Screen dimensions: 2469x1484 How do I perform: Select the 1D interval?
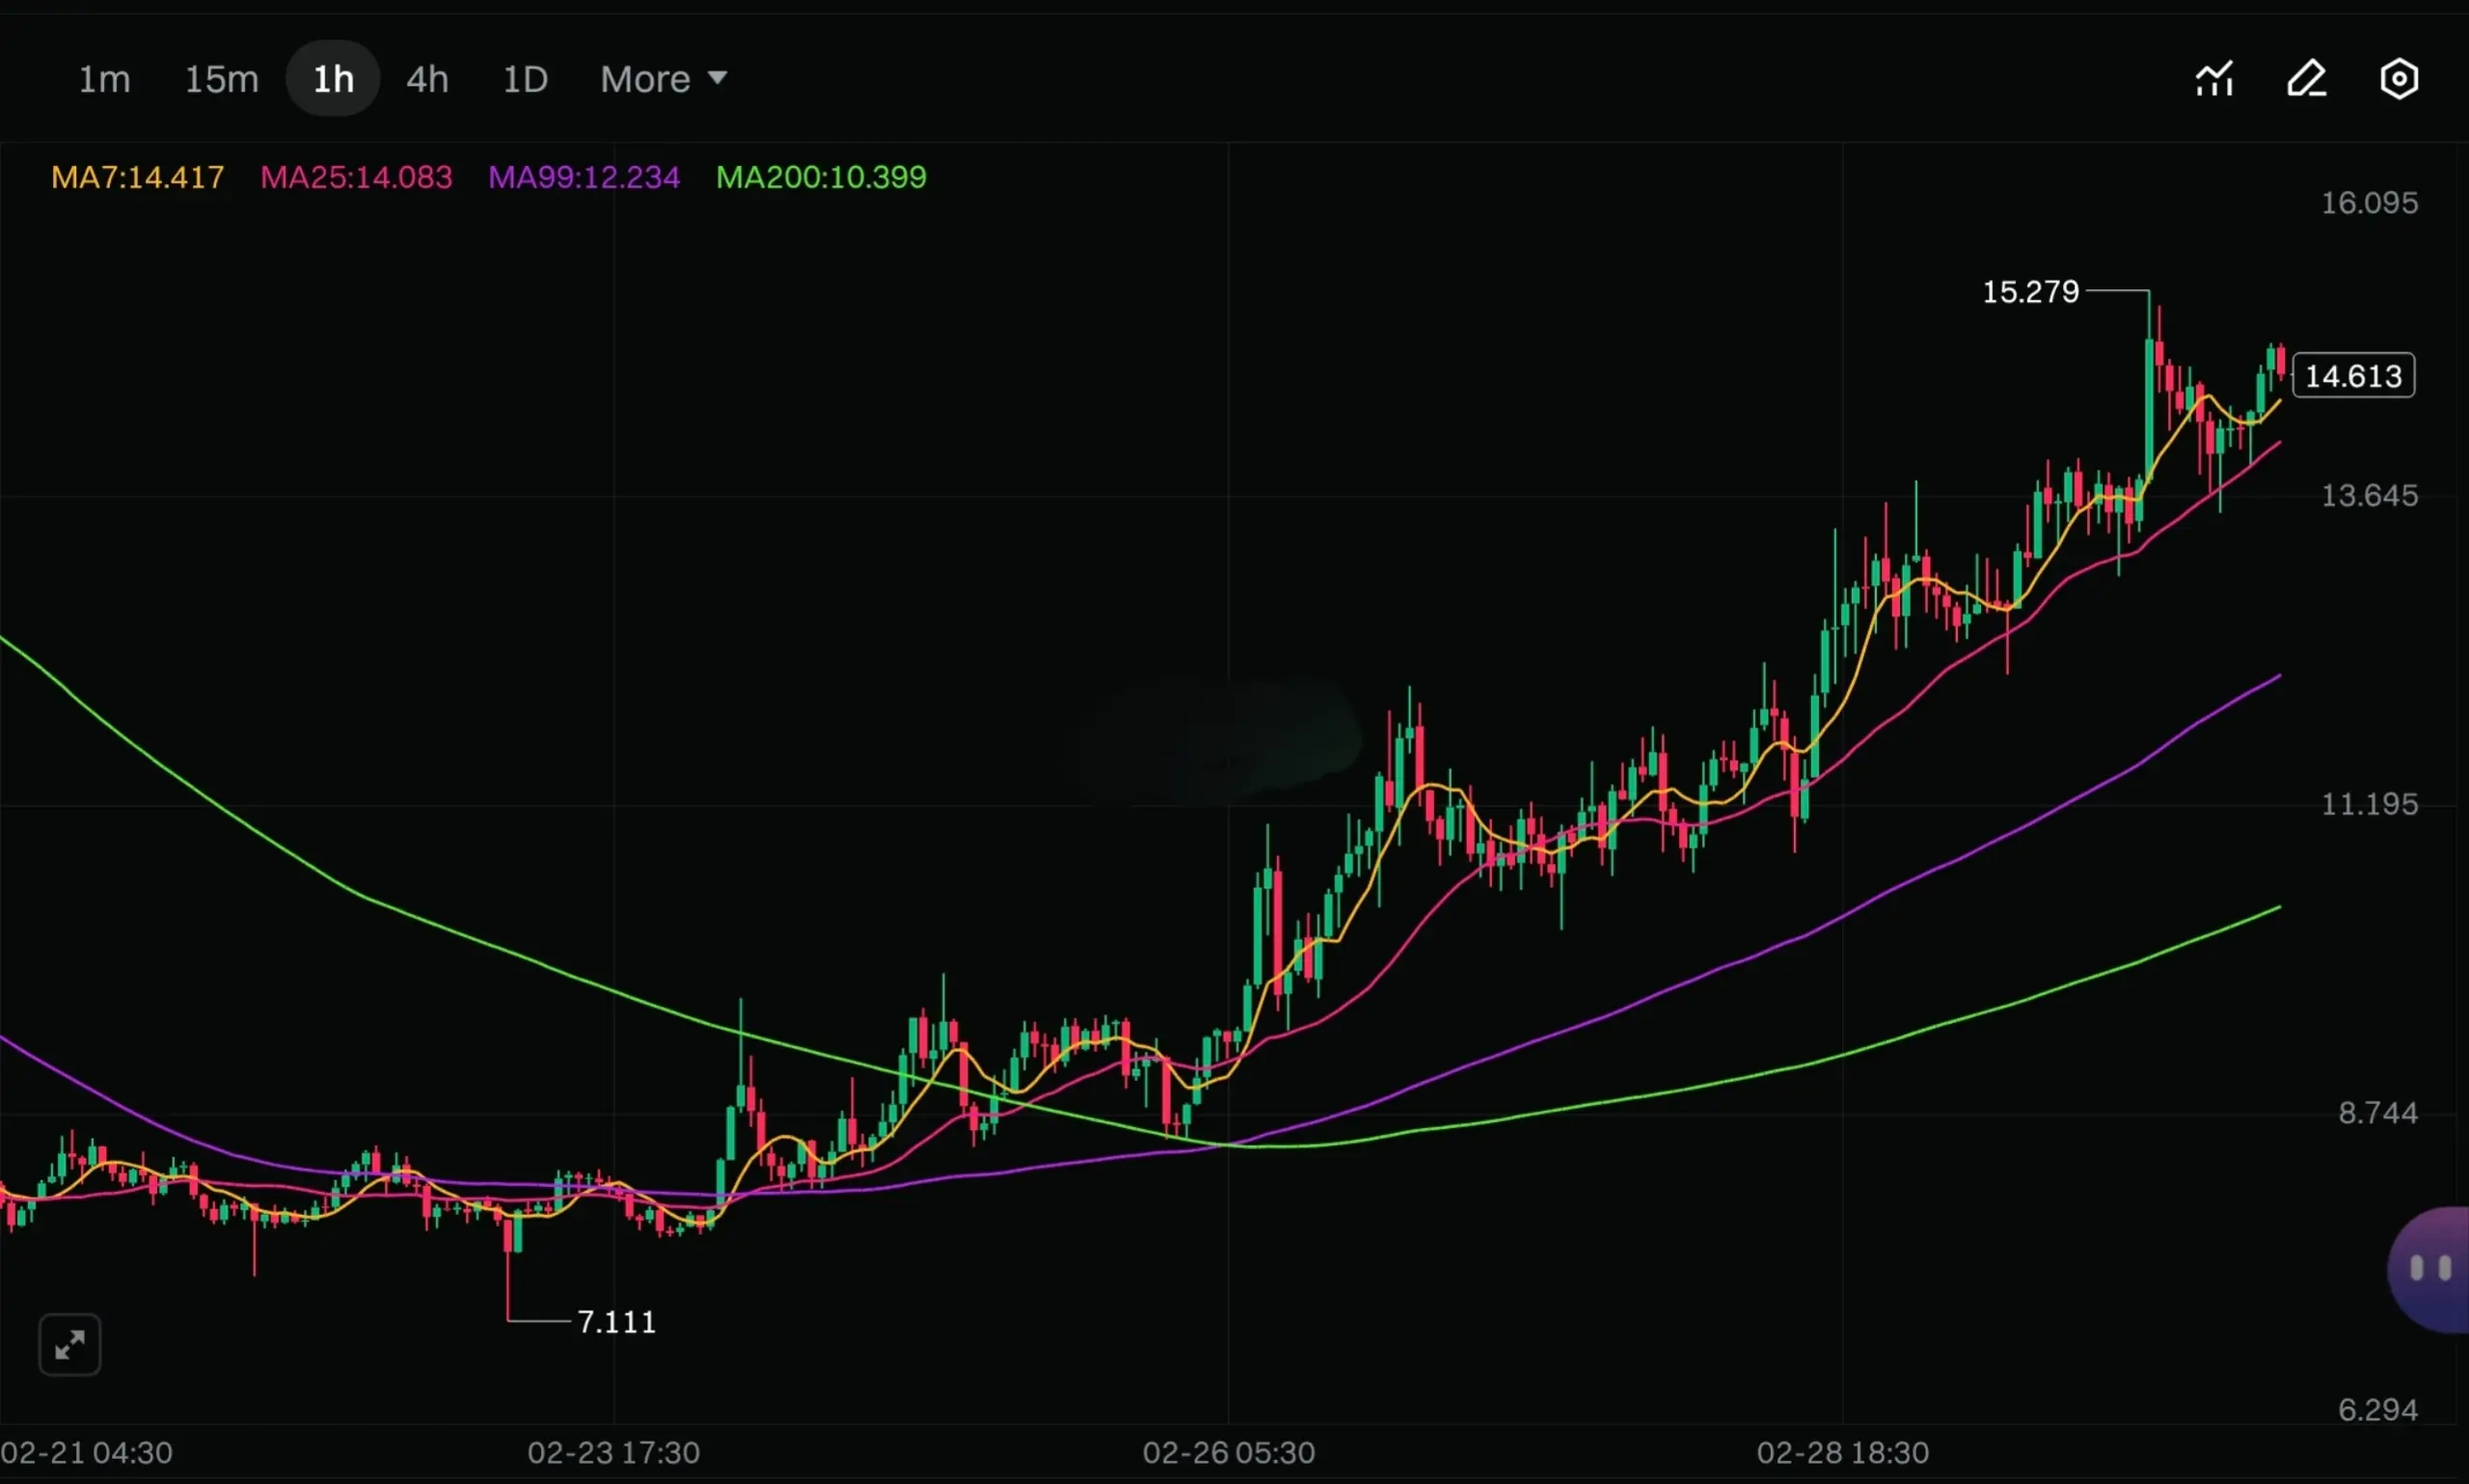[525, 79]
